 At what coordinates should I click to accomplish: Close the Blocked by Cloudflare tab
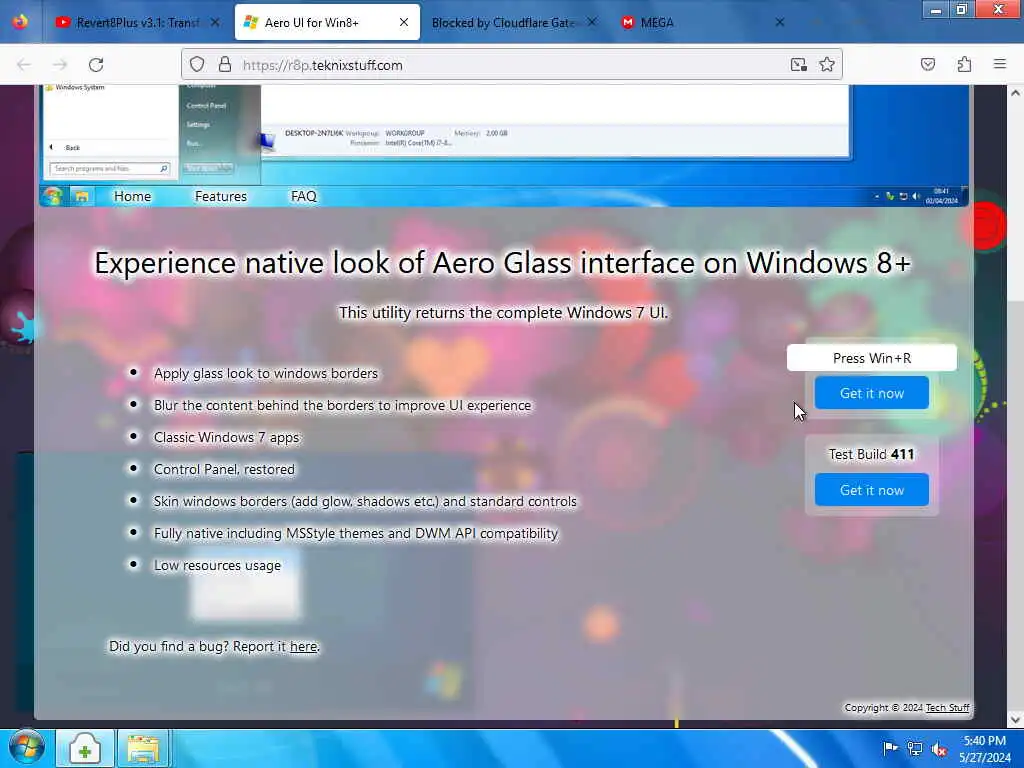(592, 22)
